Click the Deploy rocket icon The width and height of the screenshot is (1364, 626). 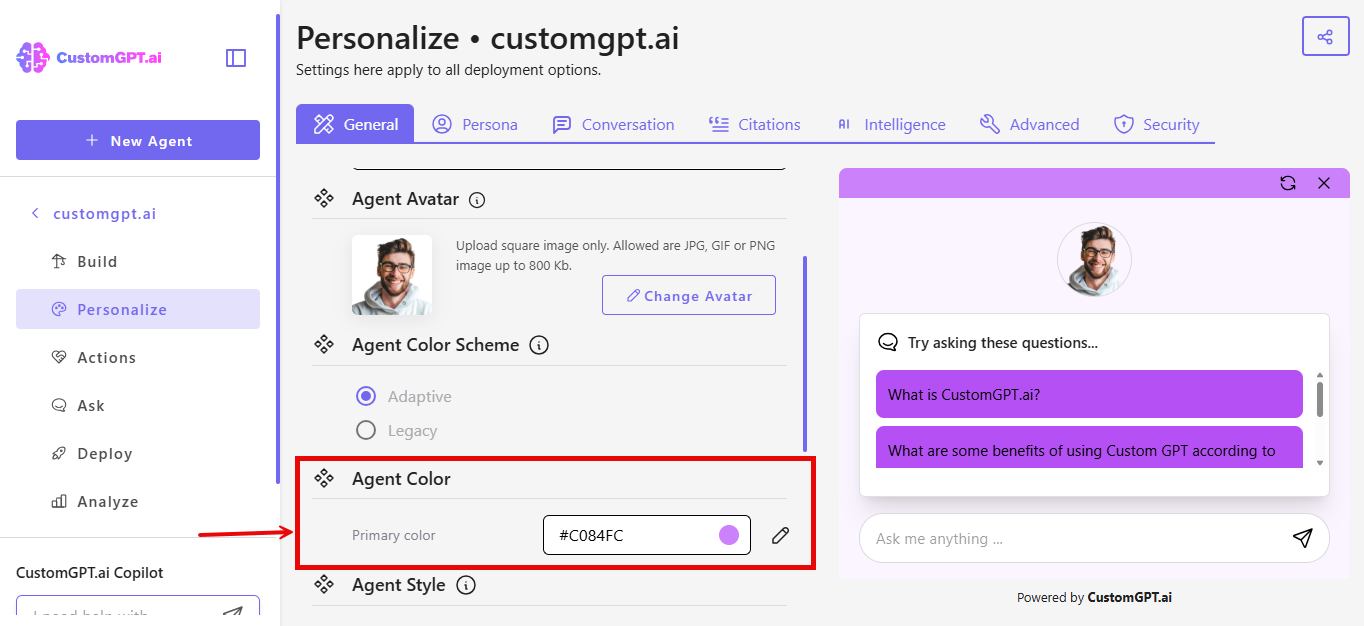[x=59, y=454]
